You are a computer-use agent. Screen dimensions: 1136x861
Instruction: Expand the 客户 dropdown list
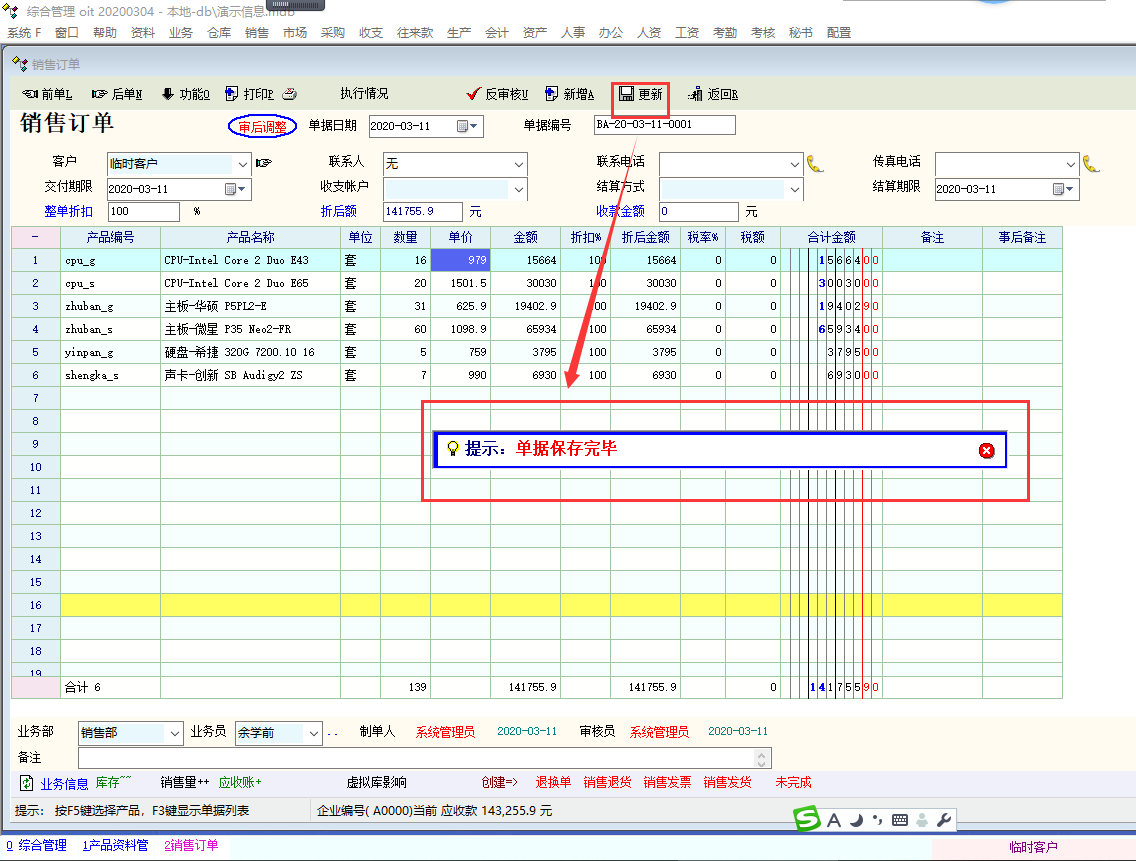pos(242,164)
